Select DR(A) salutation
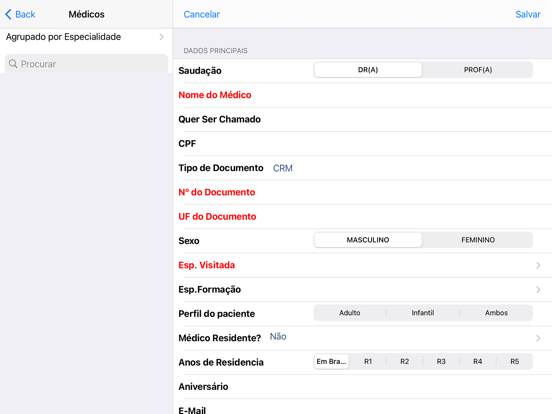Viewport: 552px width, 414px height. [368, 70]
